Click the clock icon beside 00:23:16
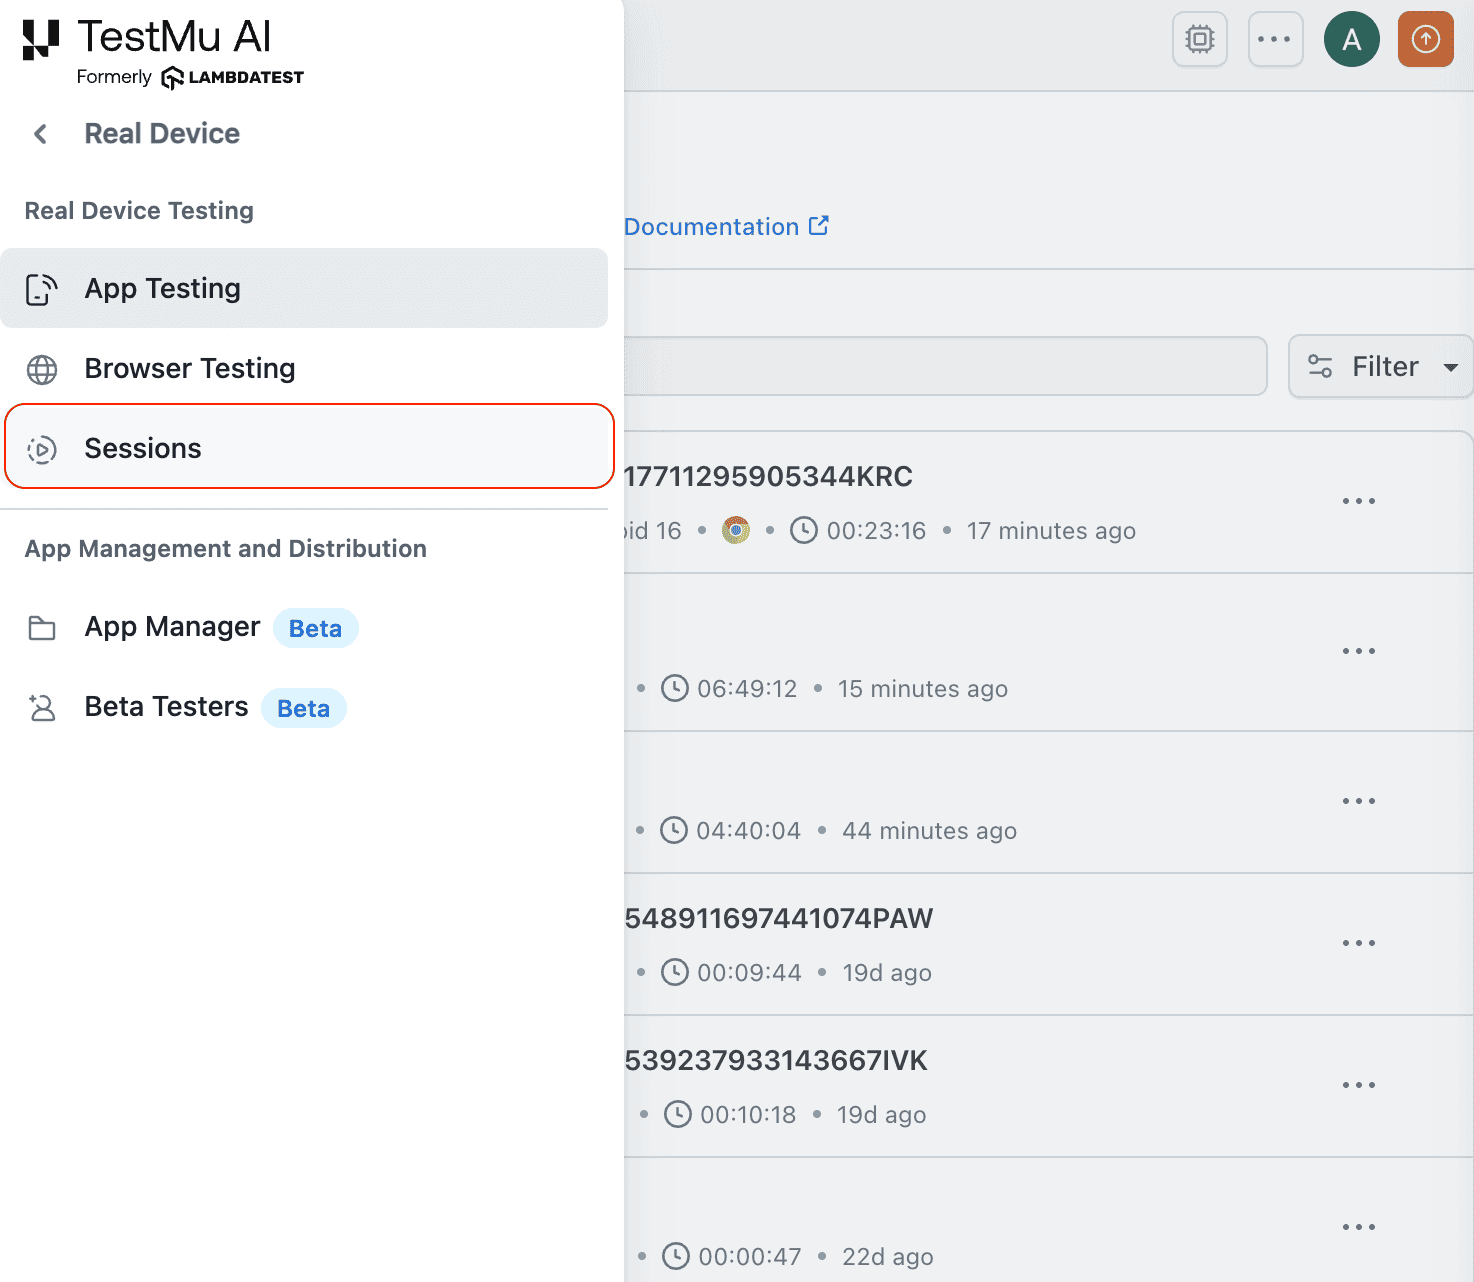 pos(804,530)
